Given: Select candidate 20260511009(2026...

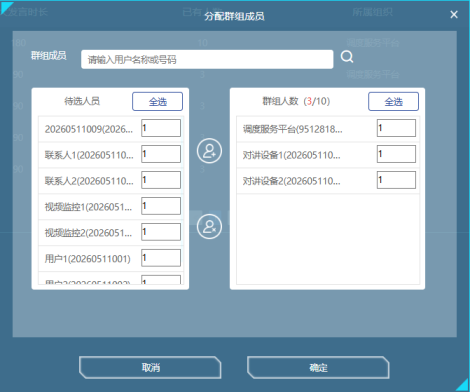Looking at the screenshot, I should pyautogui.click(x=89, y=129).
